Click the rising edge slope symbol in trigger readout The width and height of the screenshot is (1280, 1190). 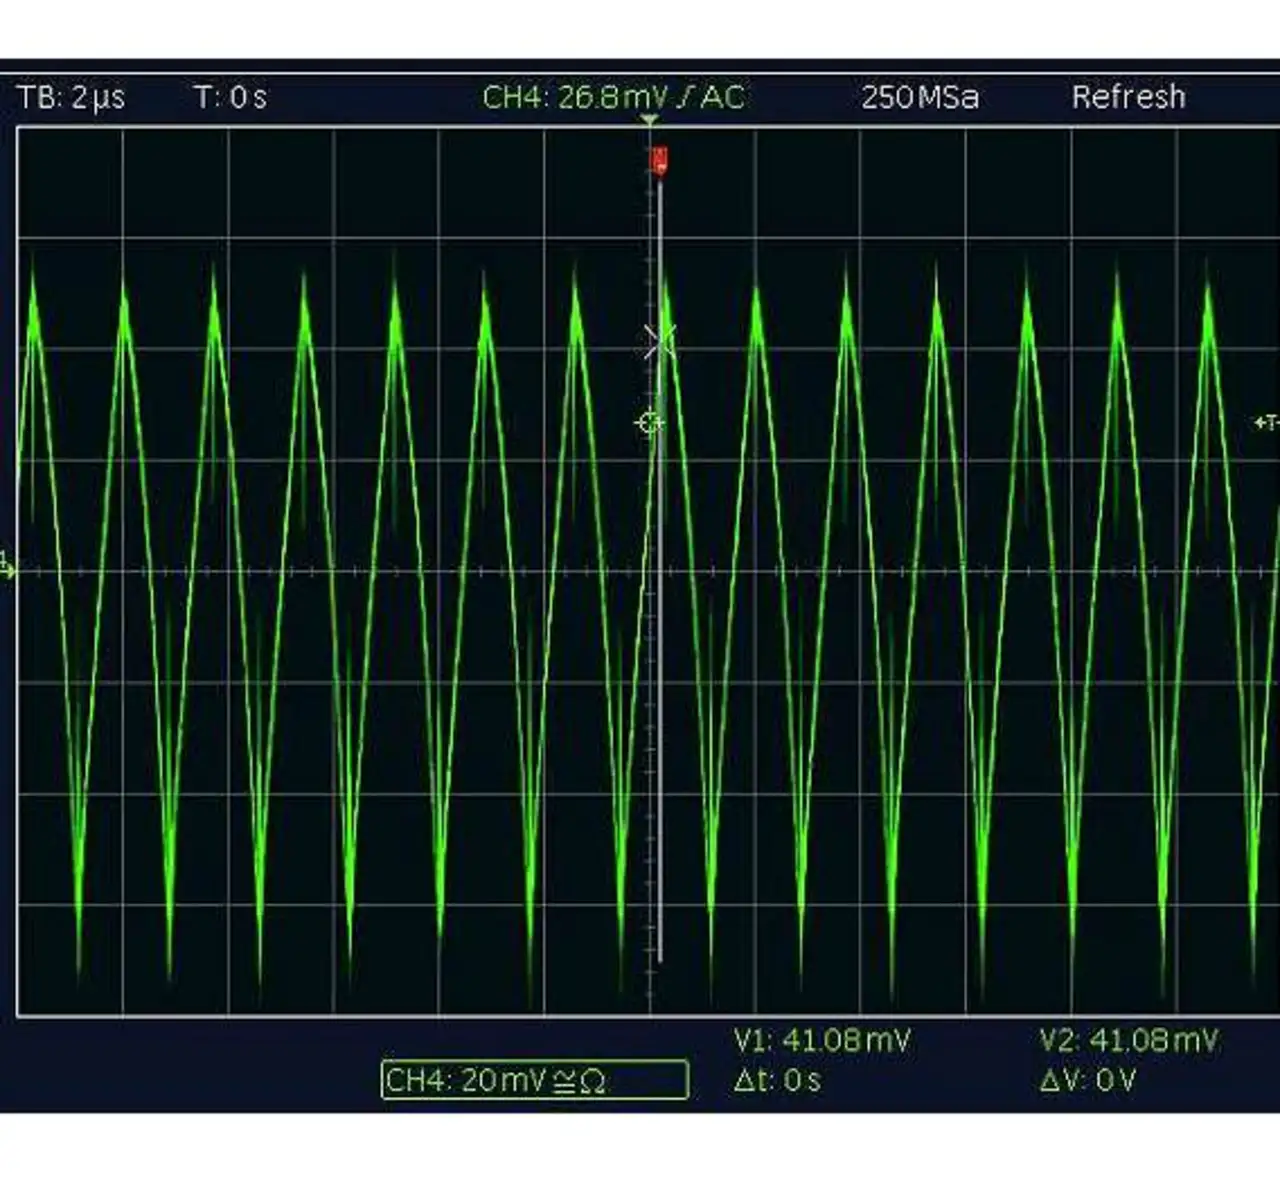684,97
